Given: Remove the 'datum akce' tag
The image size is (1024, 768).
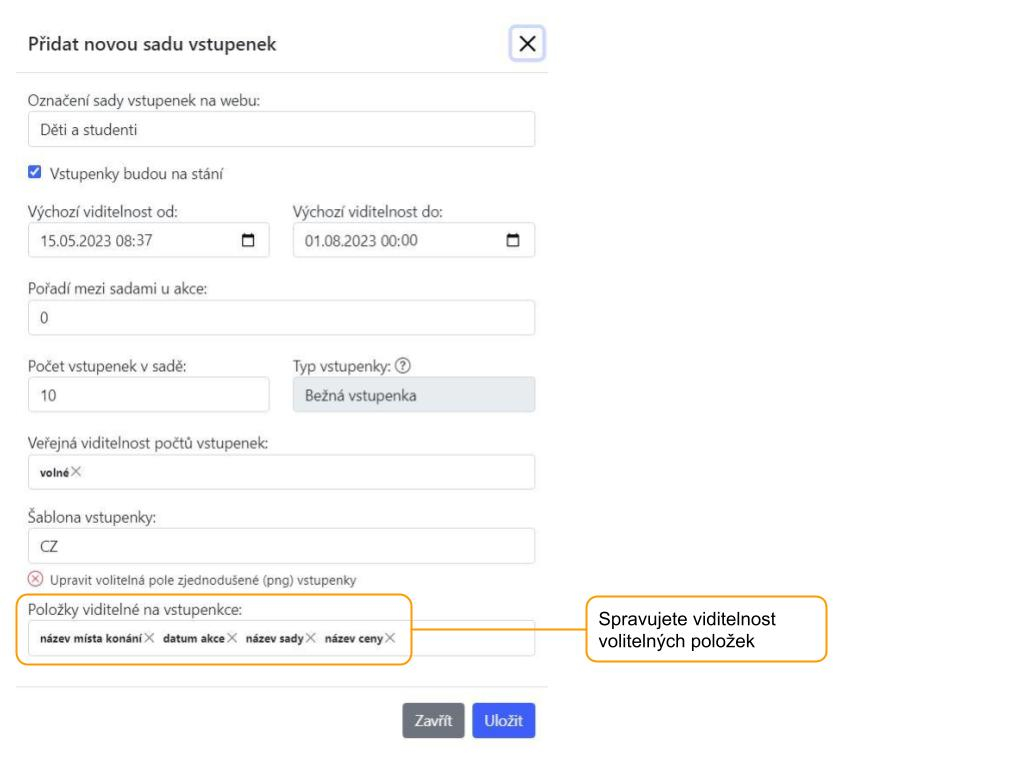Looking at the screenshot, I should [232, 638].
